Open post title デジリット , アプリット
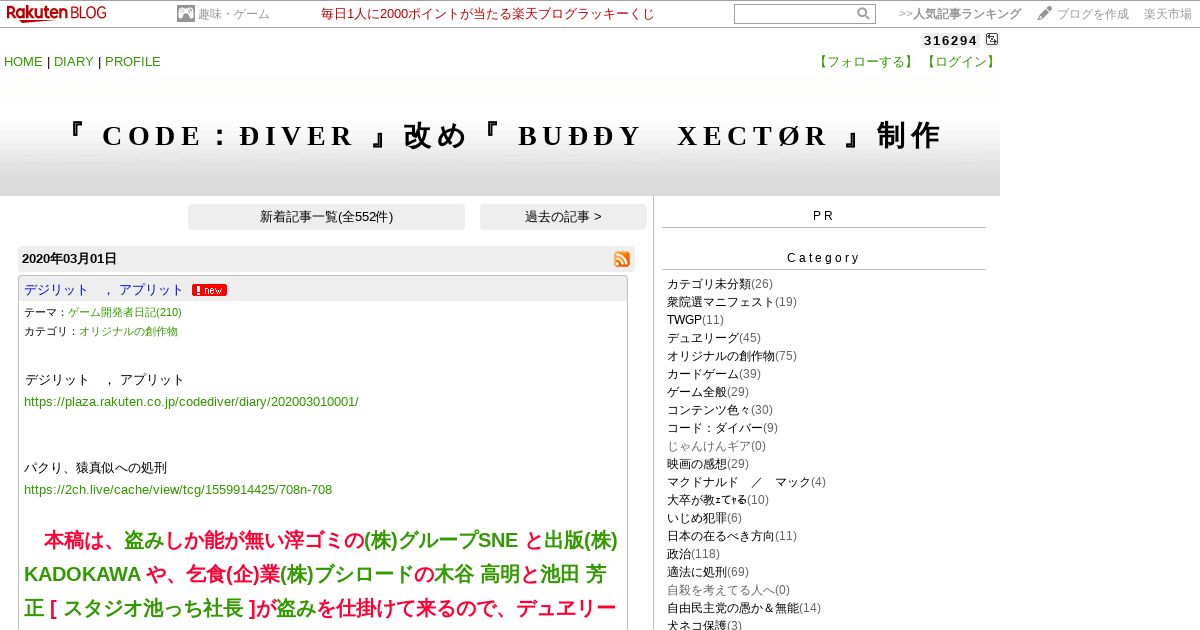1200x630 pixels. click(104, 290)
